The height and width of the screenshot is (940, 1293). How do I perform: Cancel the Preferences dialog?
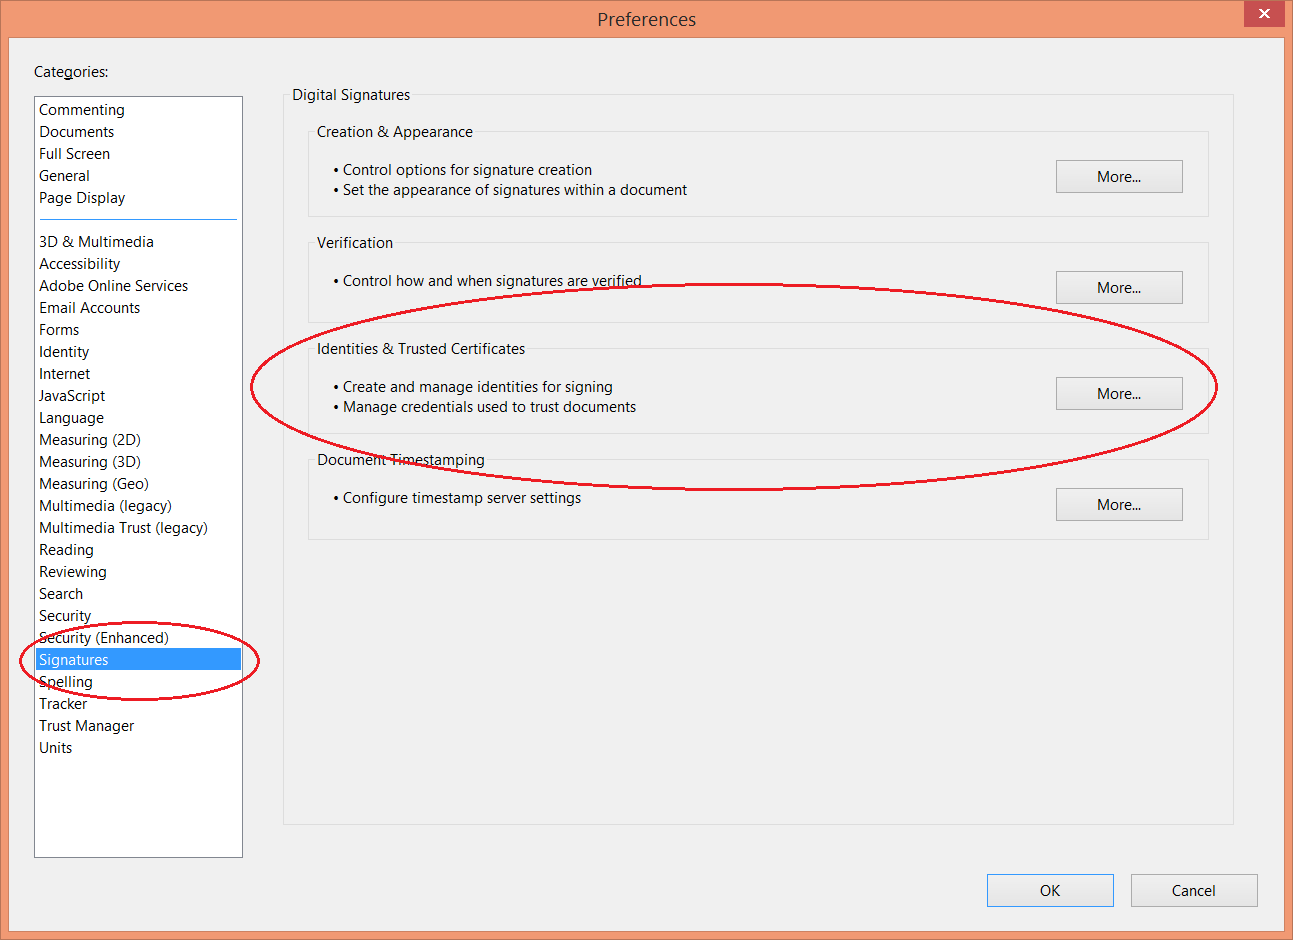pyautogui.click(x=1194, y=891)
